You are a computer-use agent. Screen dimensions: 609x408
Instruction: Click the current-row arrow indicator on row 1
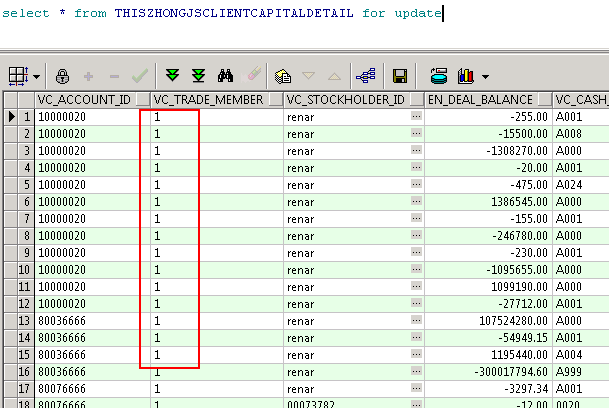pos(11,117)
